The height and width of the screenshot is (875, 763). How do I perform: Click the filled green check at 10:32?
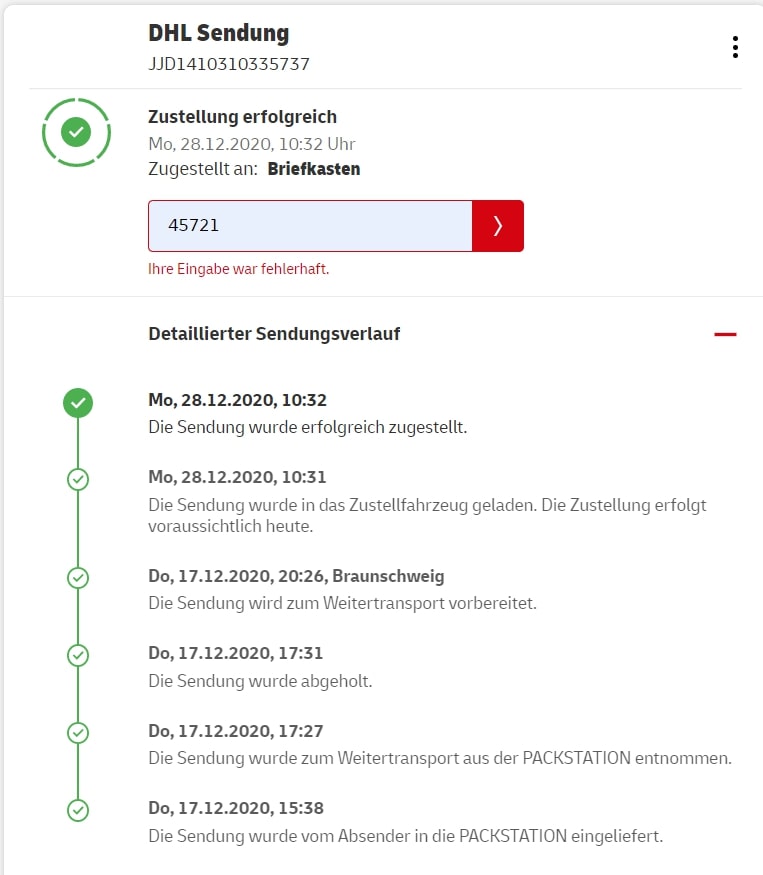coord(78,403)
